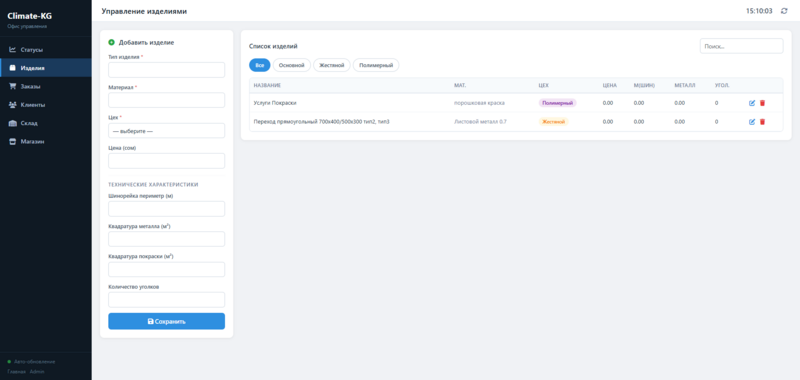Click the Магазин store icon

point(12,141)
